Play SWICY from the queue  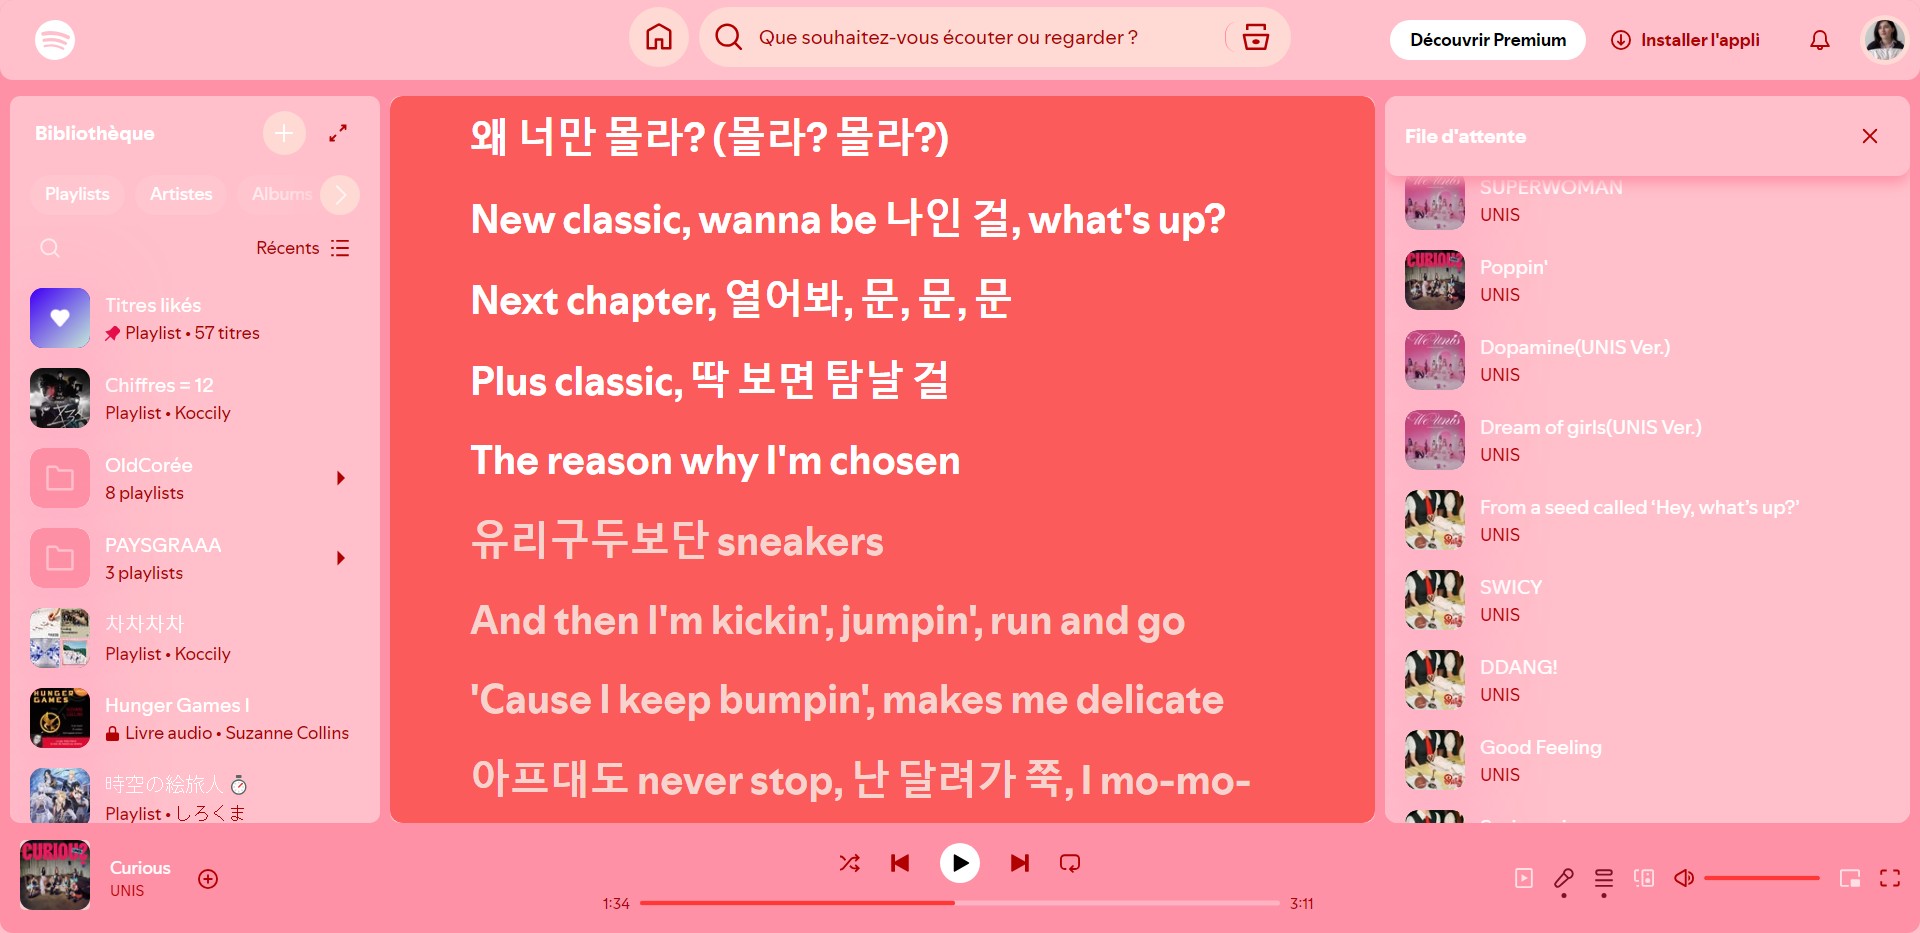[1647, 600]
